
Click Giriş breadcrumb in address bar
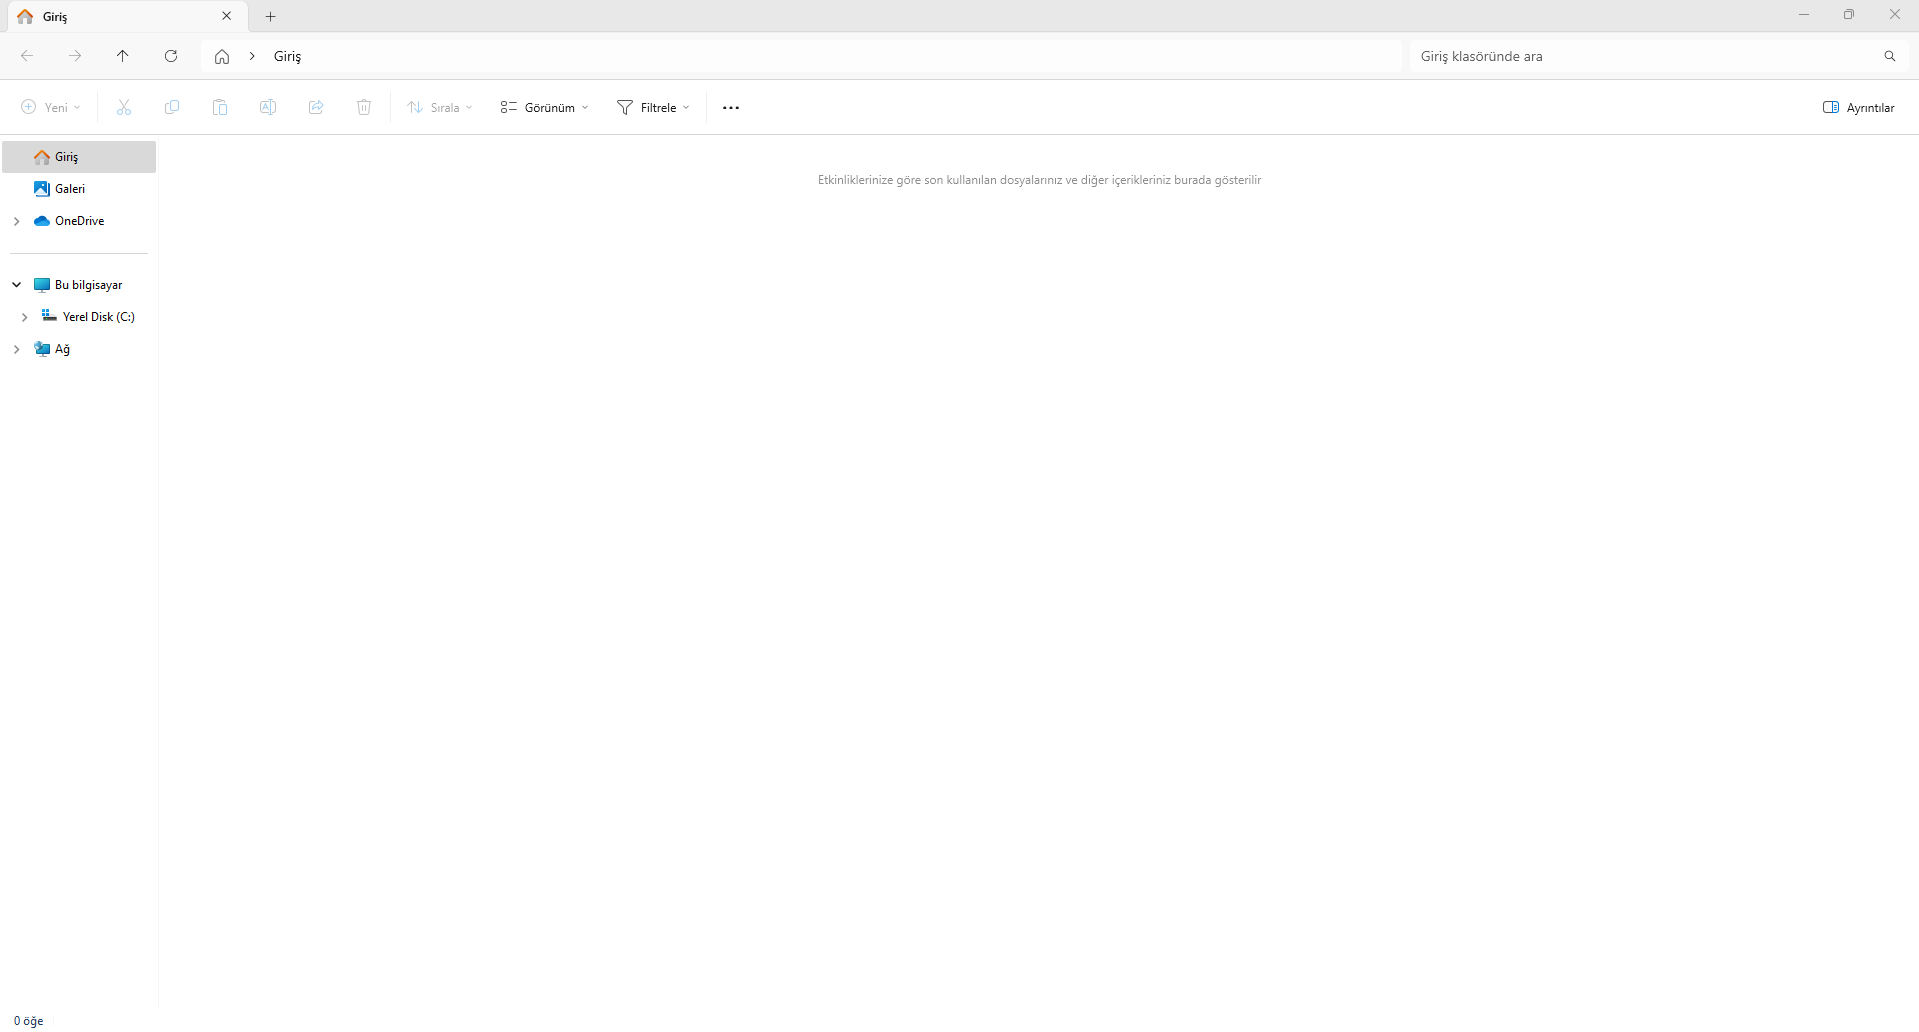click(288, 56)
